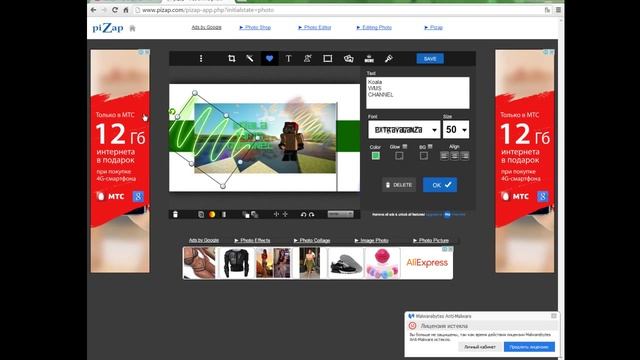Select the Crop tool

point(231,59)
